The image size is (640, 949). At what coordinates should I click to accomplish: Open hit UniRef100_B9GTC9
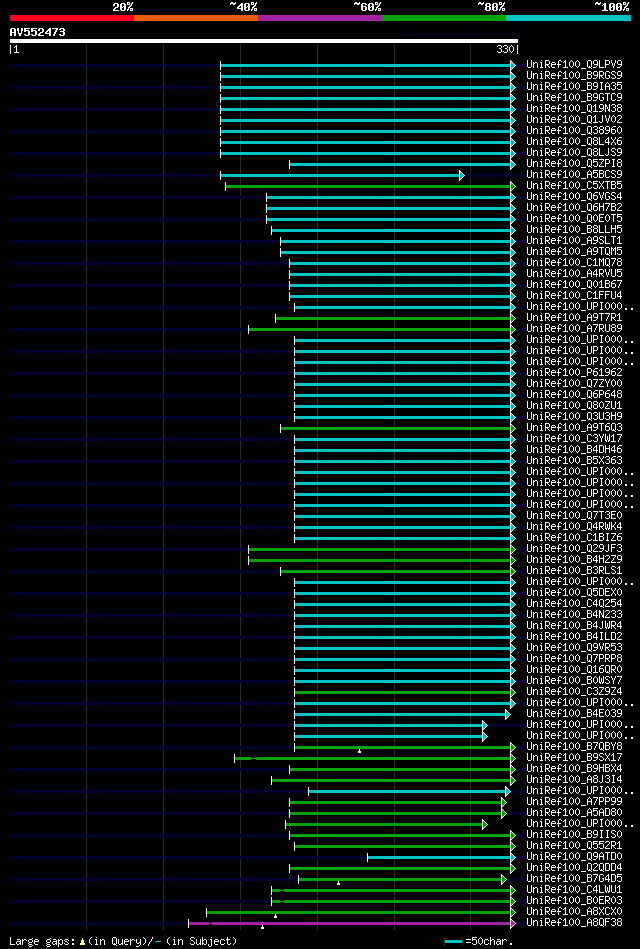point(574,97)
